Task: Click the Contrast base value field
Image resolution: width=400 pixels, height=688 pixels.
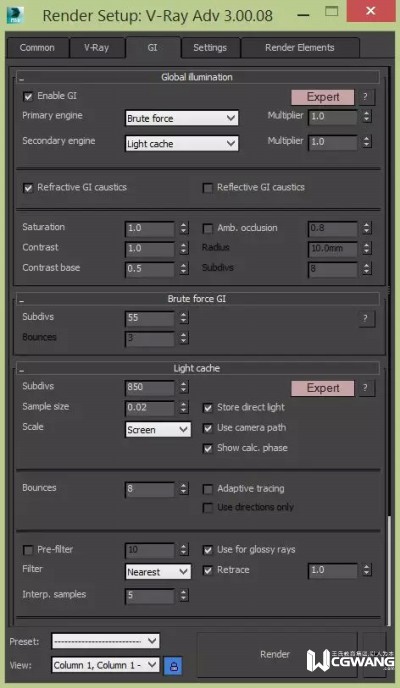Action: 150,269
